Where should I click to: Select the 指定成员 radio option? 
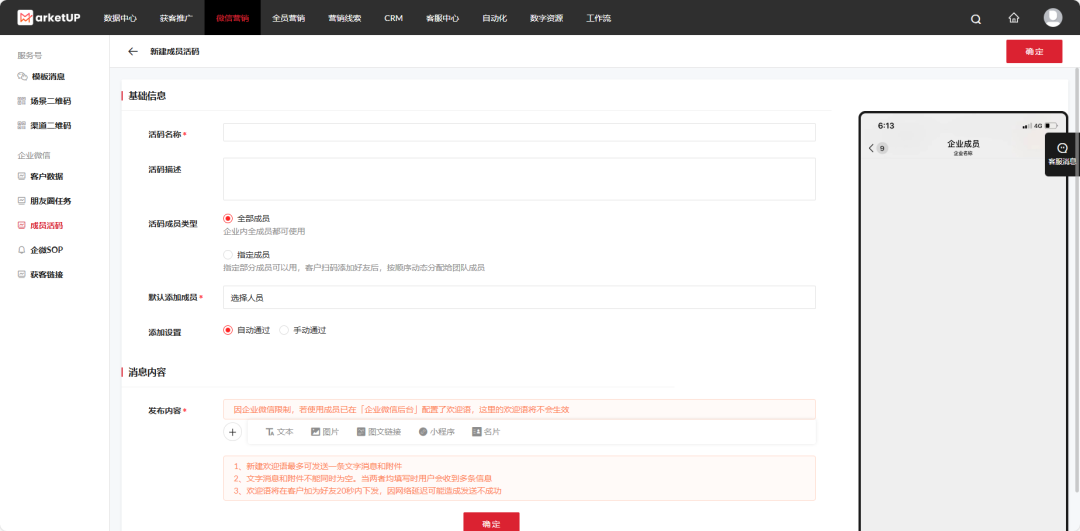click(x=228, y=255)
